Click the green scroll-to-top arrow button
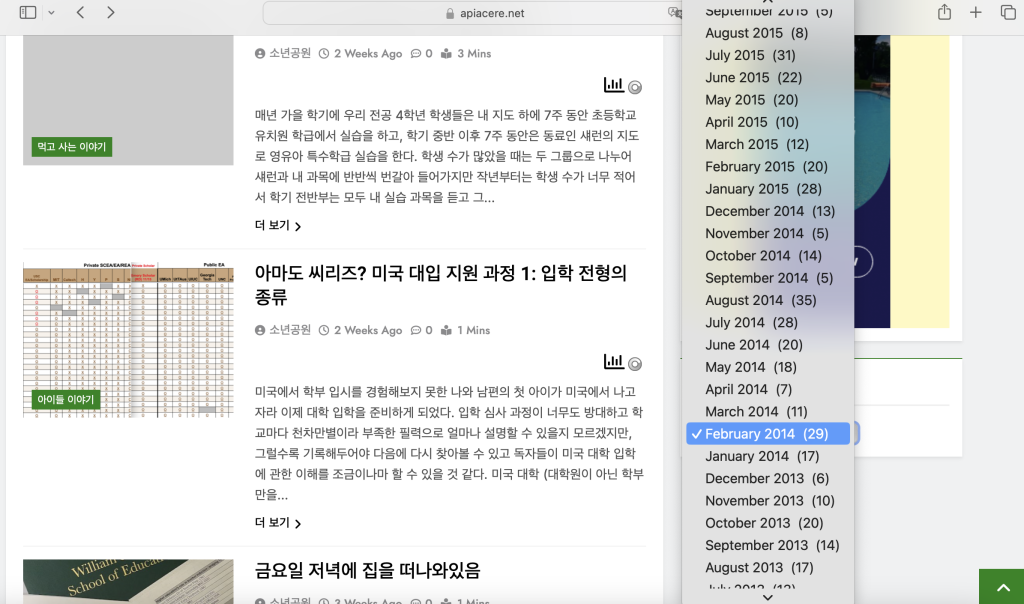Screen dimensions: 1024x604 tap(1000, 586)
